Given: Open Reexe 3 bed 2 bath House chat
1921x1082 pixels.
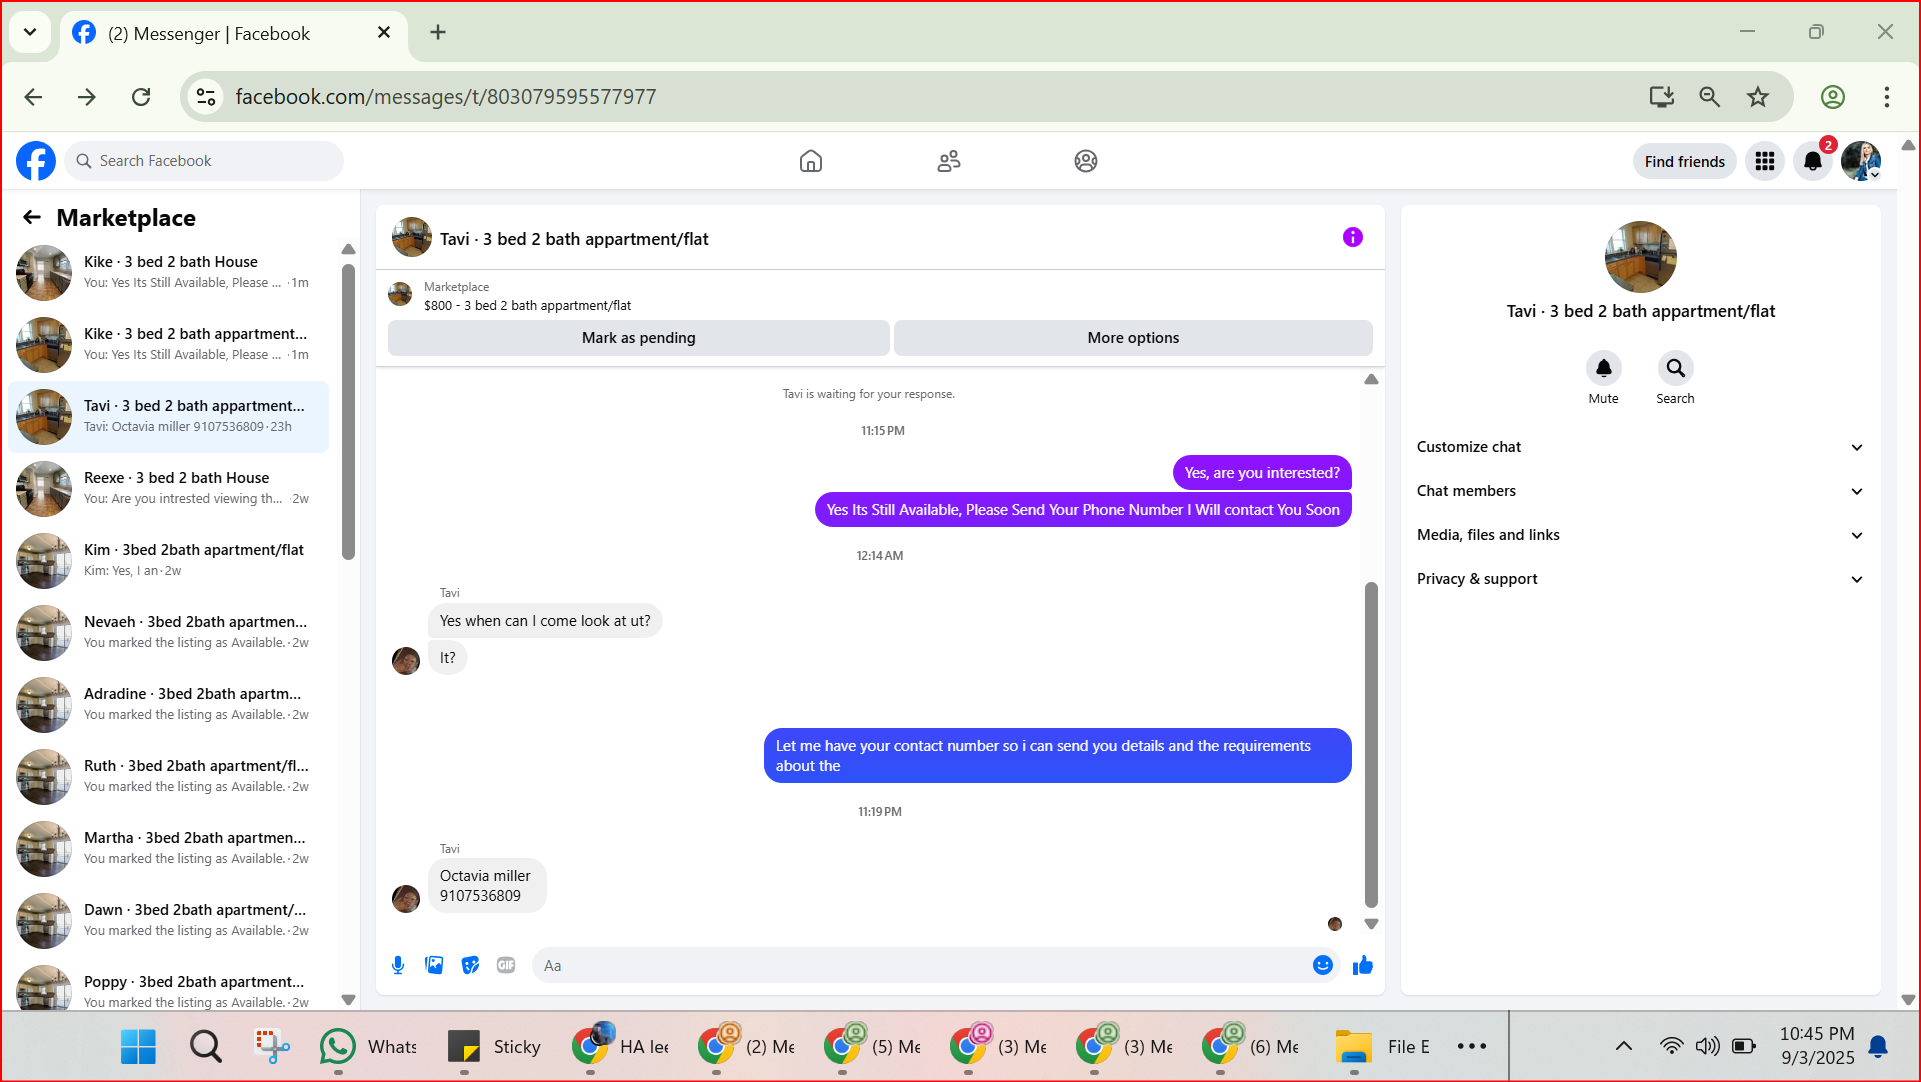Looking at the screenshot, I should (x=168, y=488).
